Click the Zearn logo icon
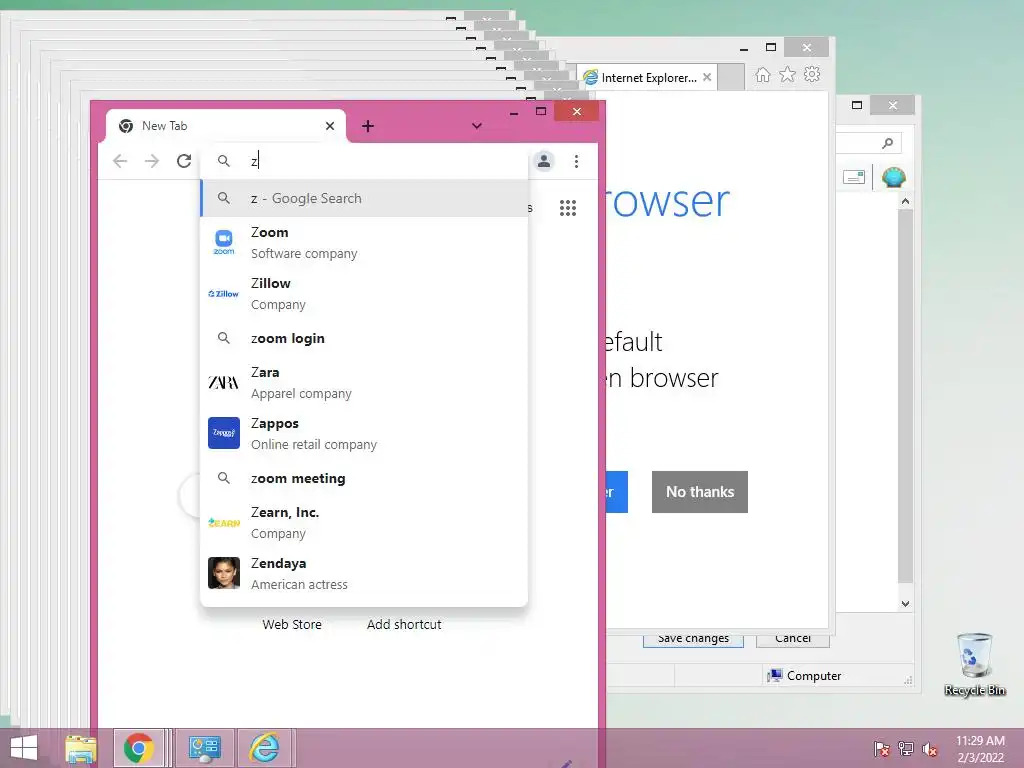 click(223, 522)
